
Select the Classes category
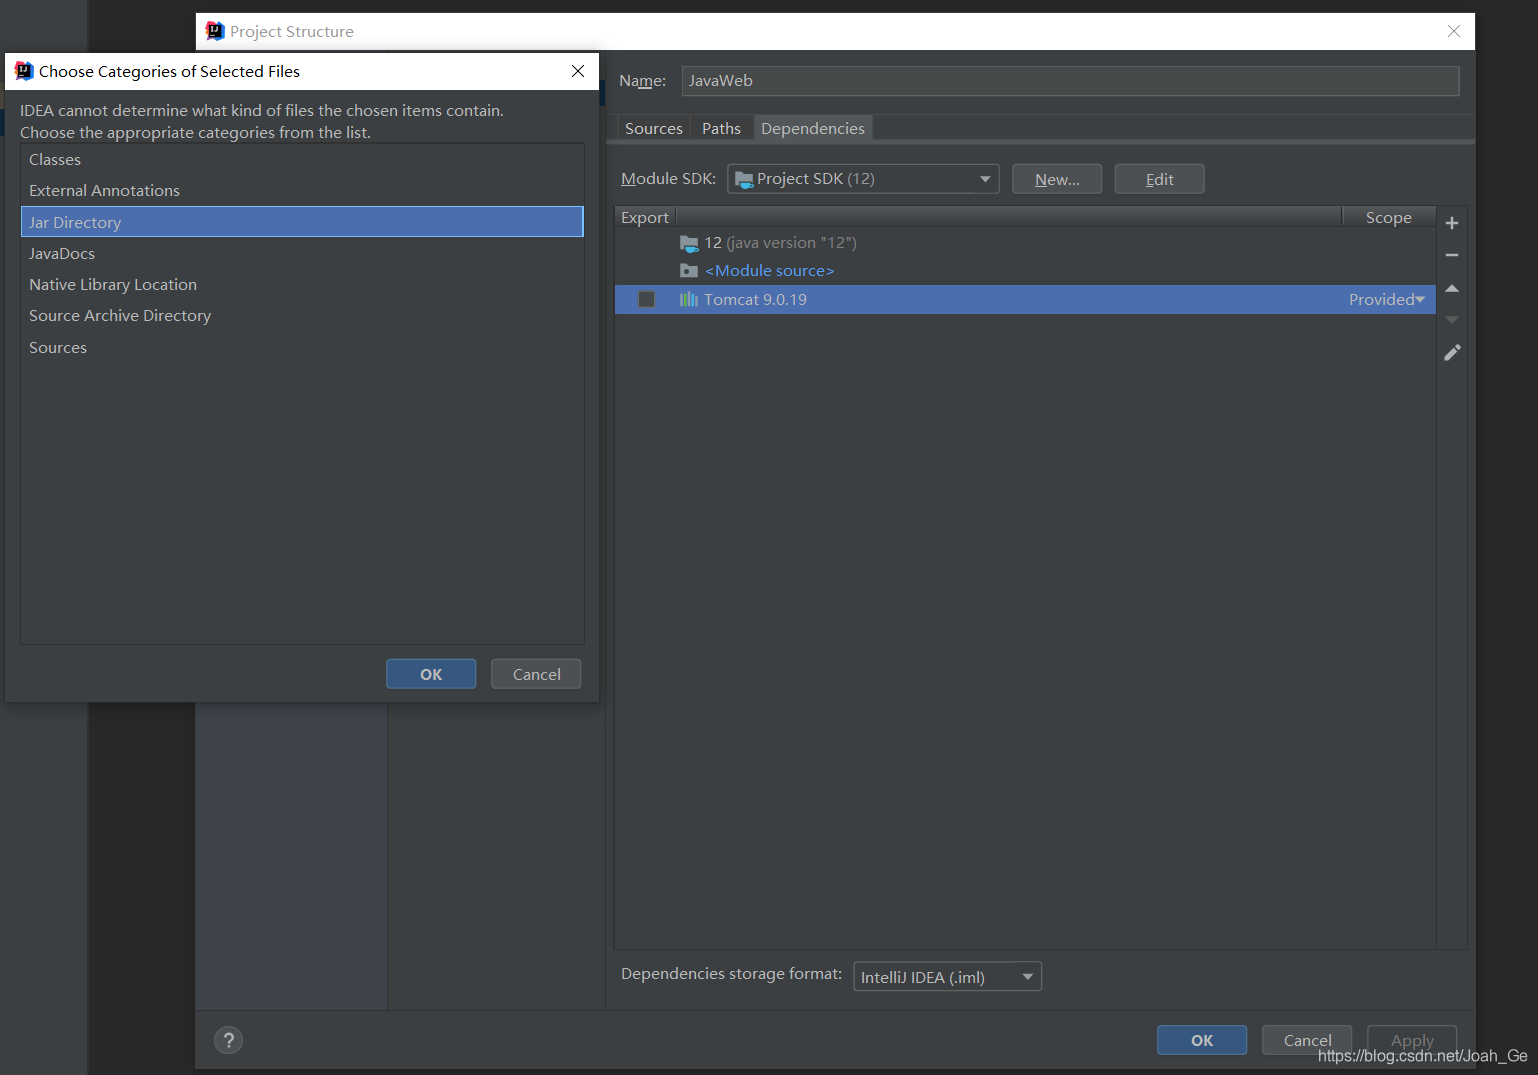point(302,159)
